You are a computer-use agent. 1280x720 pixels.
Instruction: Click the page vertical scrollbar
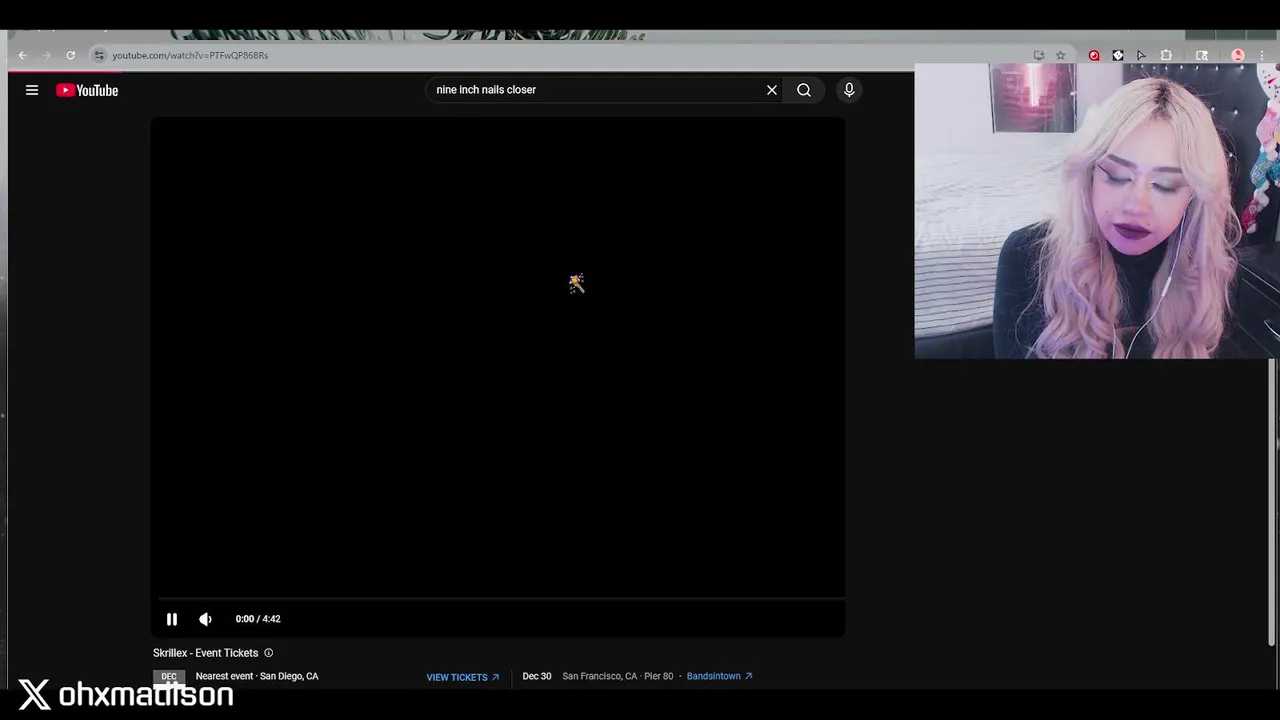pyautogui.click(x=1273, y=500)
